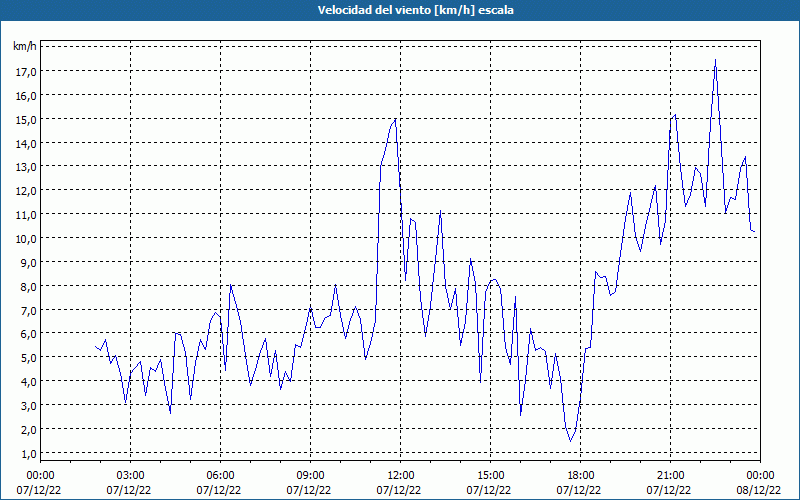
Task: Click the y-axis value 3,0
Action: pyautogui.click(x=29, y=406)
